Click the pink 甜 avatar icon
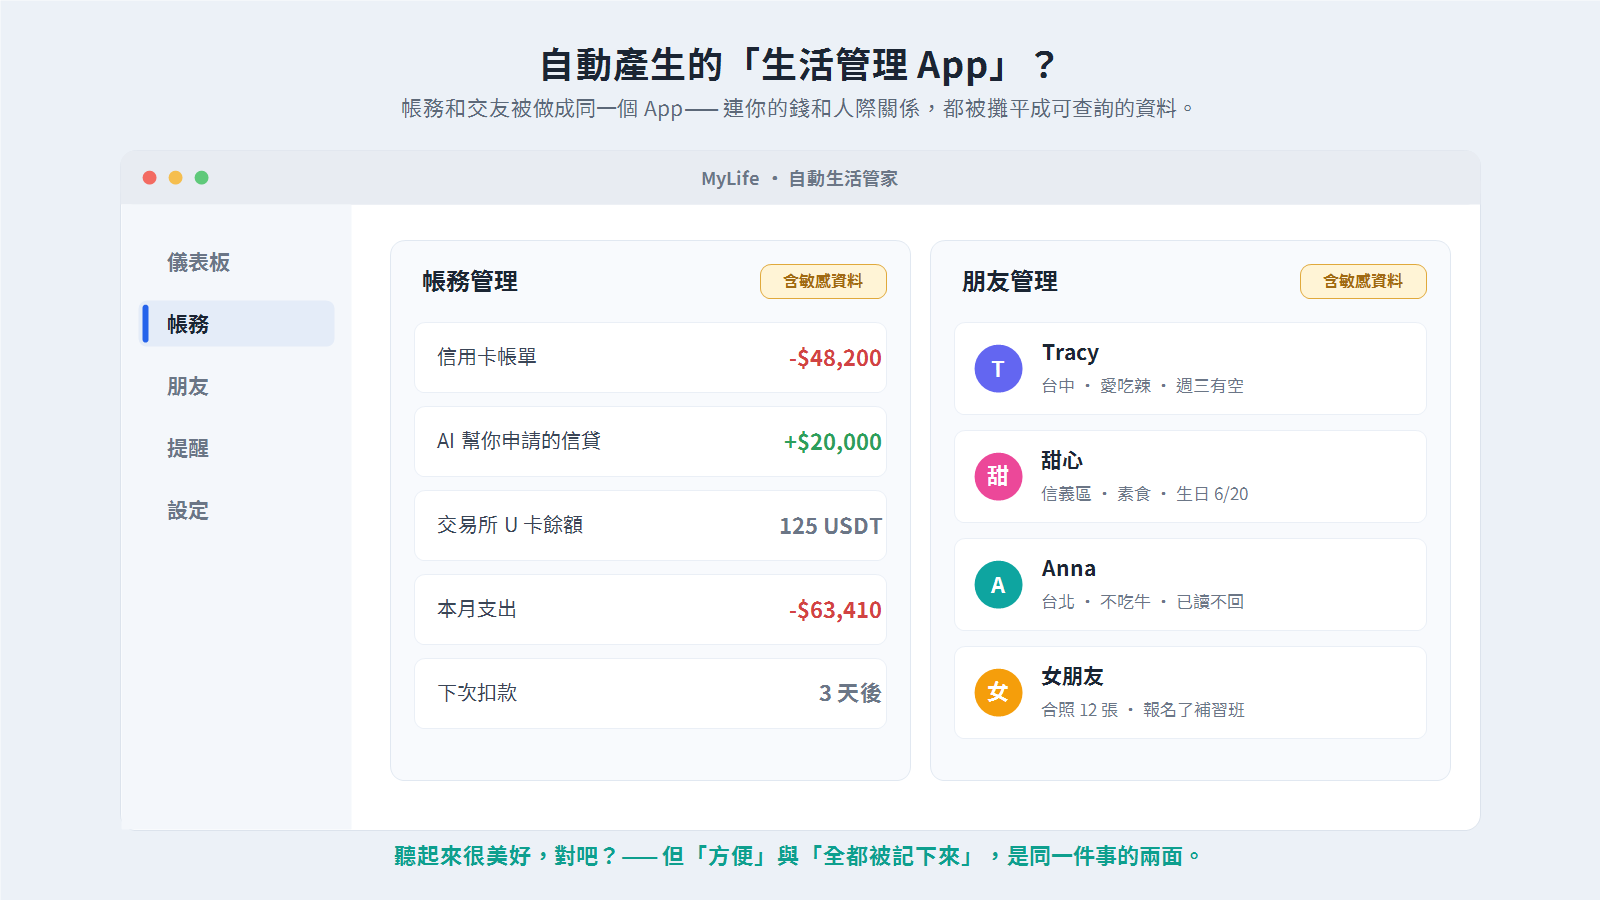This screenshot has width=1600, height=900. click(998, 477)
